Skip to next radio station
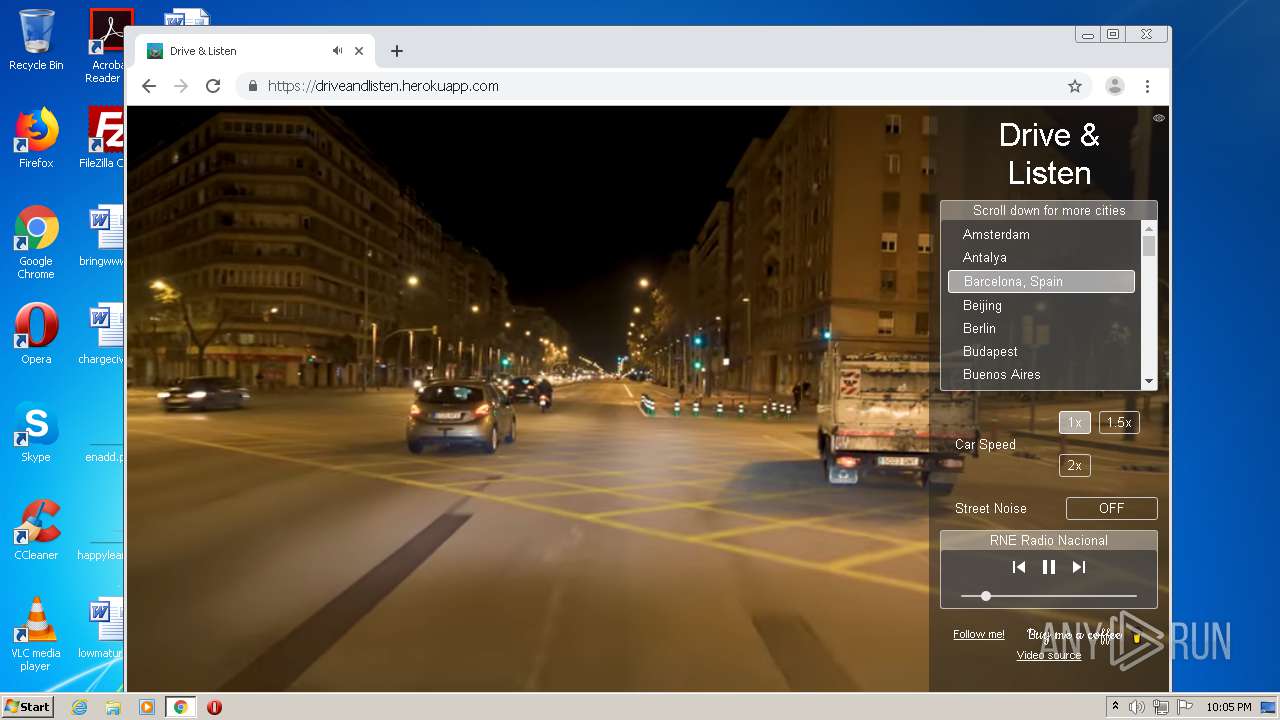 [1079, 567]
